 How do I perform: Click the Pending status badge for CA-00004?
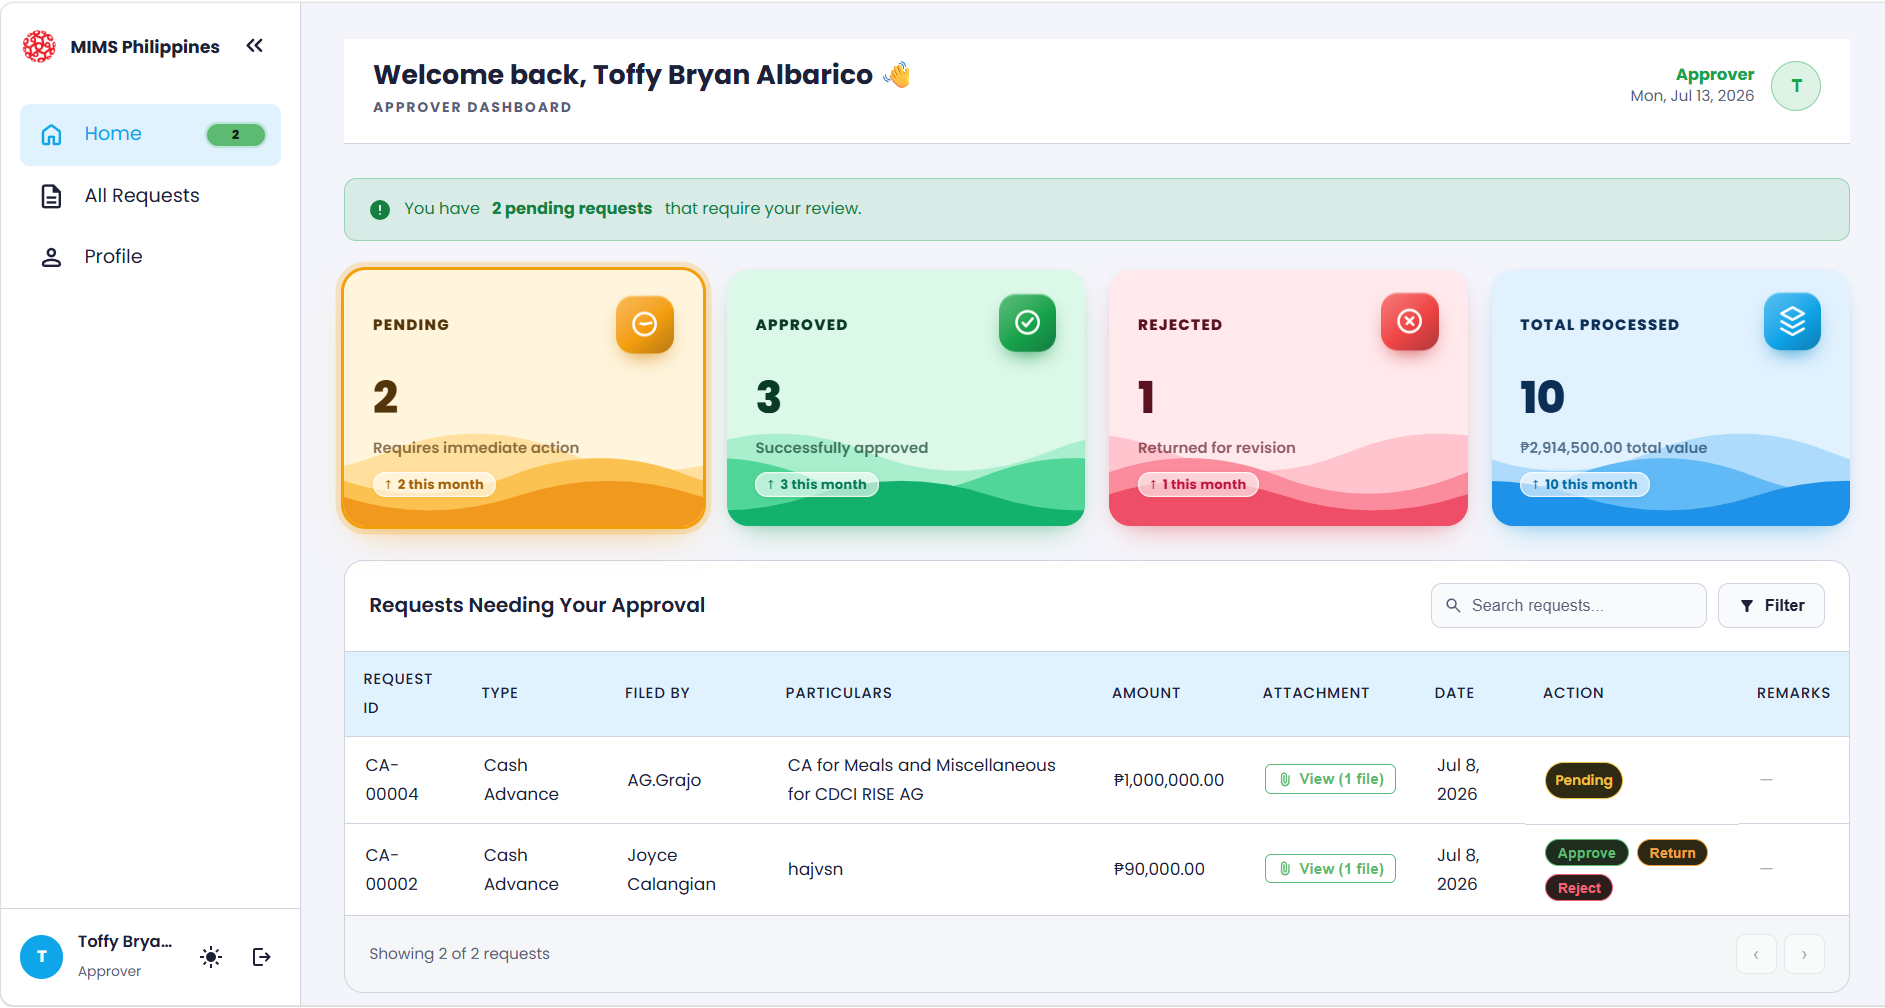(1584, 781)
